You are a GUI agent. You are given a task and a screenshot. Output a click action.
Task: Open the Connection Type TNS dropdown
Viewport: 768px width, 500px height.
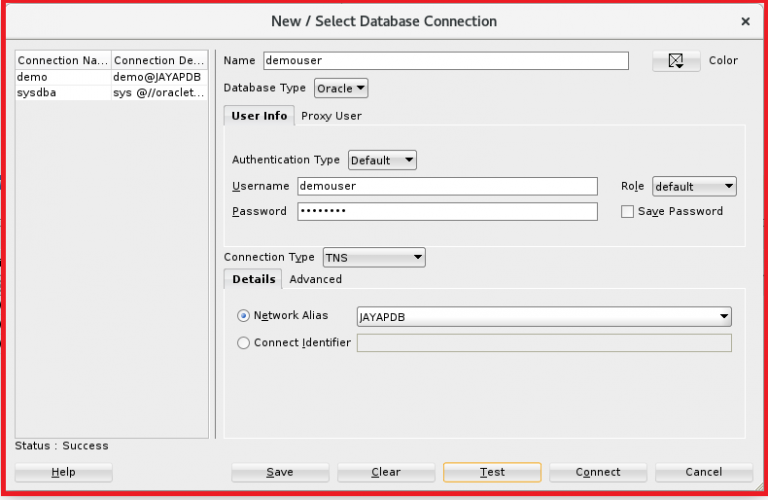click(x=374, y=258)
